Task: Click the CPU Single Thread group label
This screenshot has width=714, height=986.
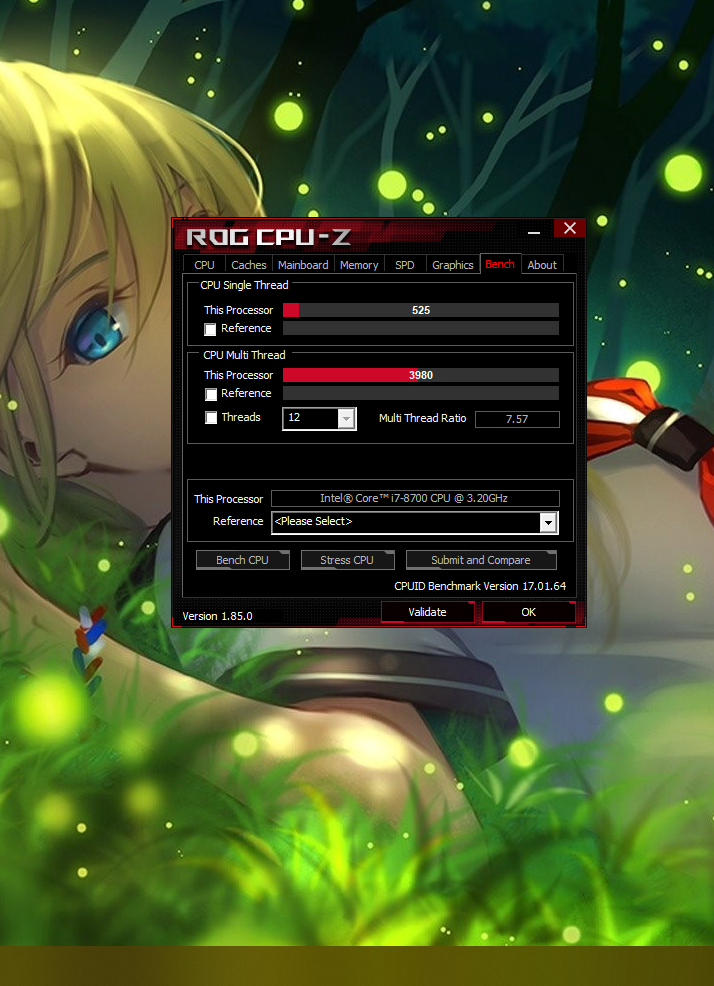Action: (244, 285)
